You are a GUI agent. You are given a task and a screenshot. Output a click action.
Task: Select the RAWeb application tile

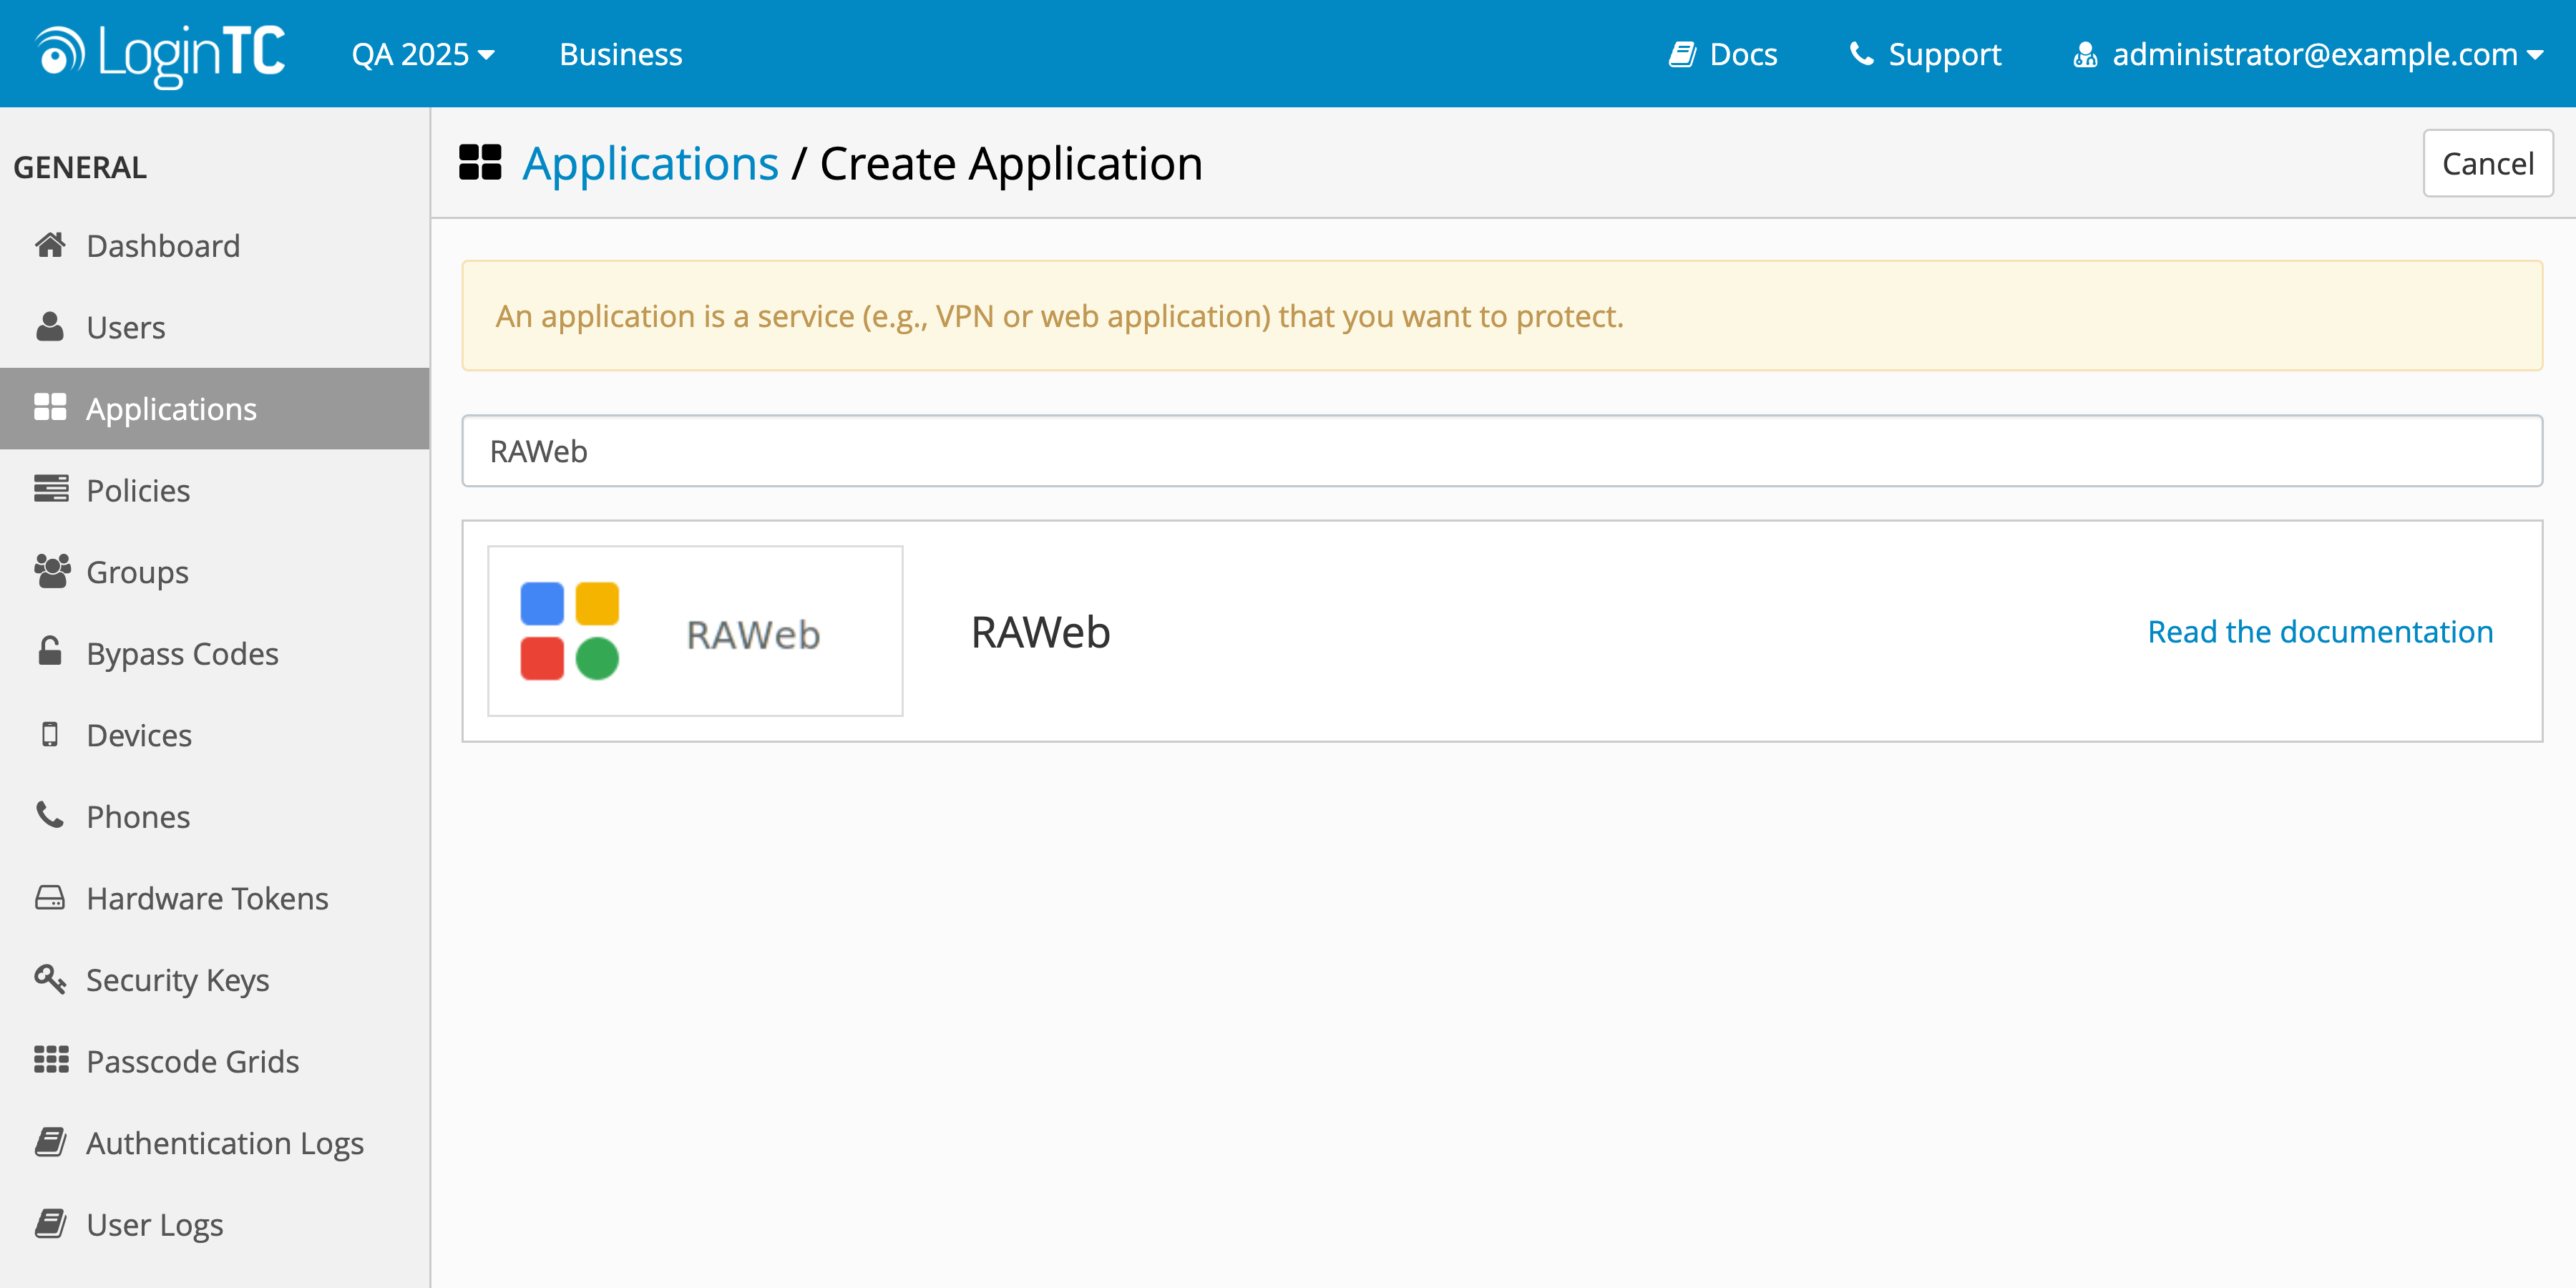click(694, 630)
